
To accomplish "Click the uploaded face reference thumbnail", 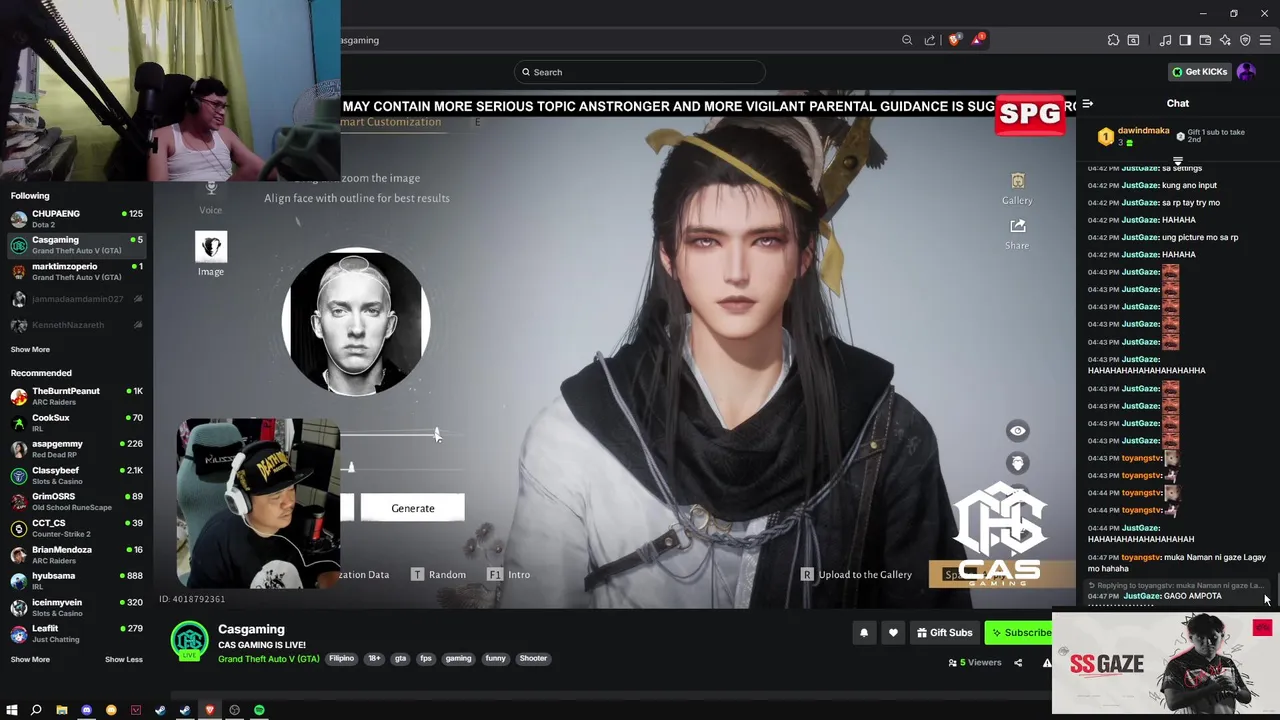I will [356, 322].
